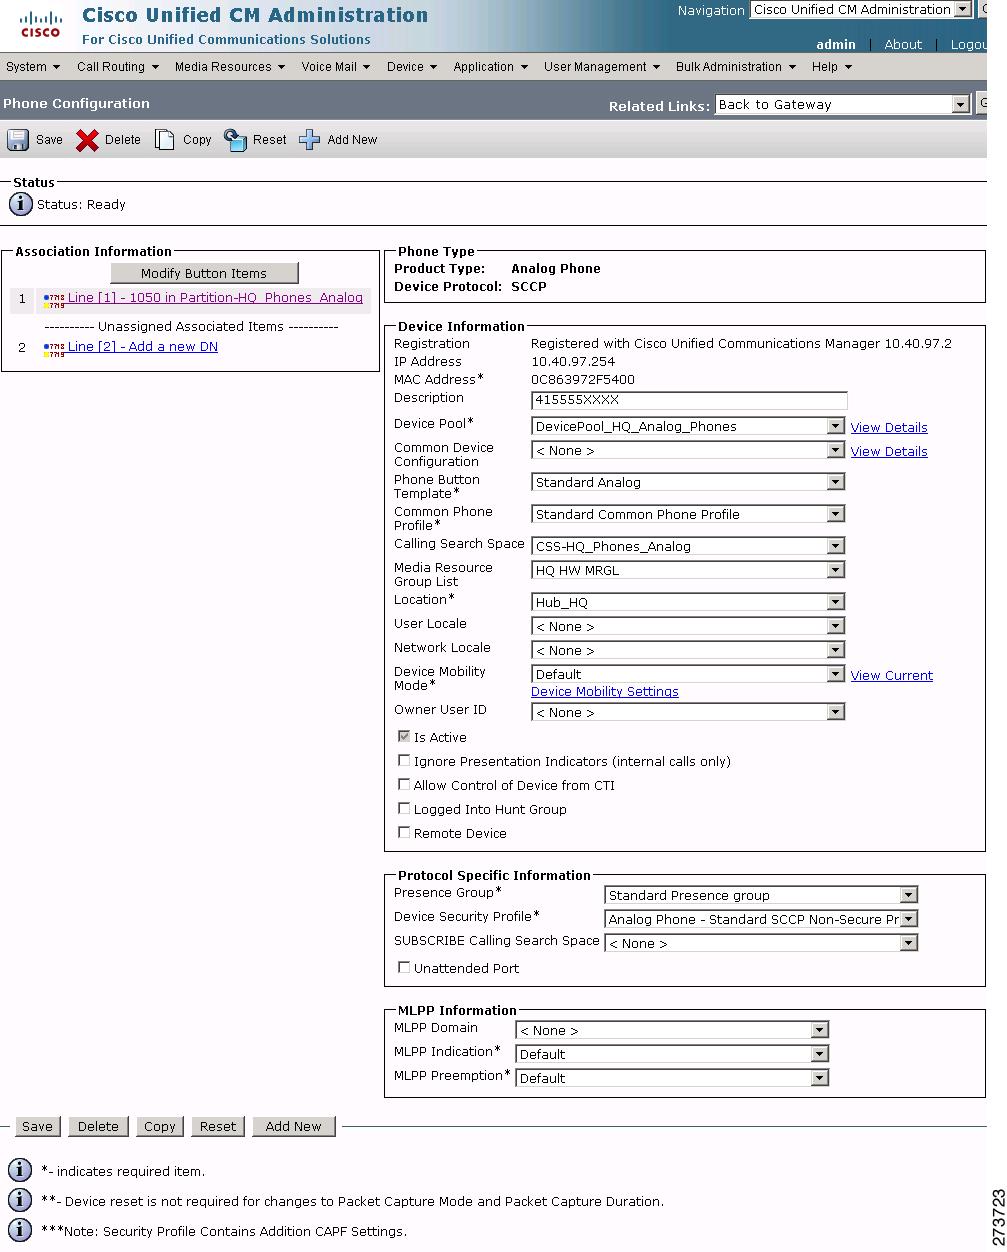Click the Description input field

point(689,400)
